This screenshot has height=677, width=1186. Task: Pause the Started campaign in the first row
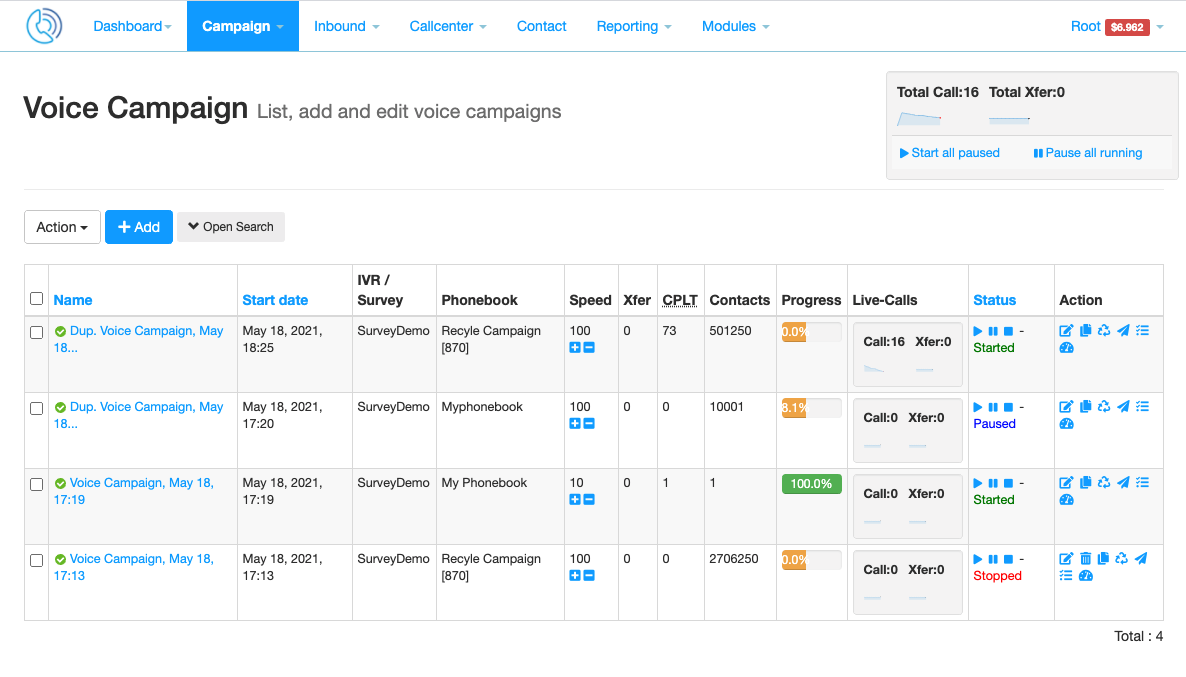[991, 330]
